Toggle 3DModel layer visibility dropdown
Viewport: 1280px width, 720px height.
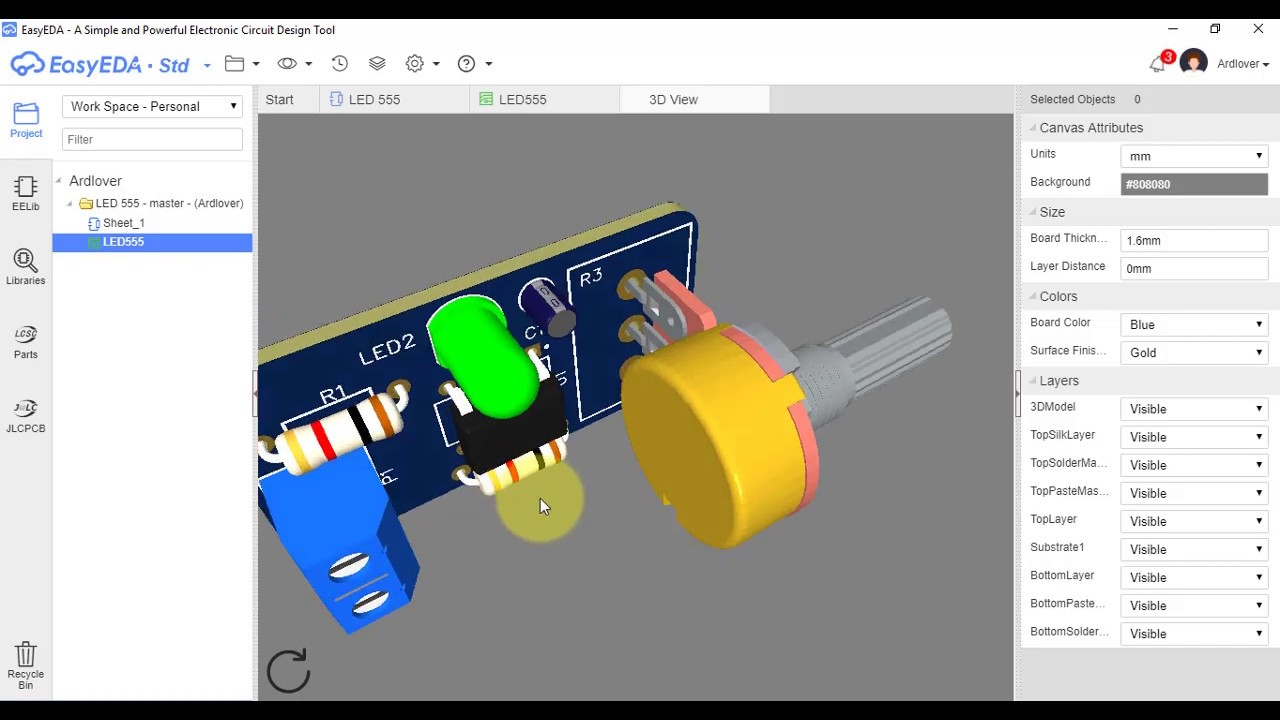1194,408
